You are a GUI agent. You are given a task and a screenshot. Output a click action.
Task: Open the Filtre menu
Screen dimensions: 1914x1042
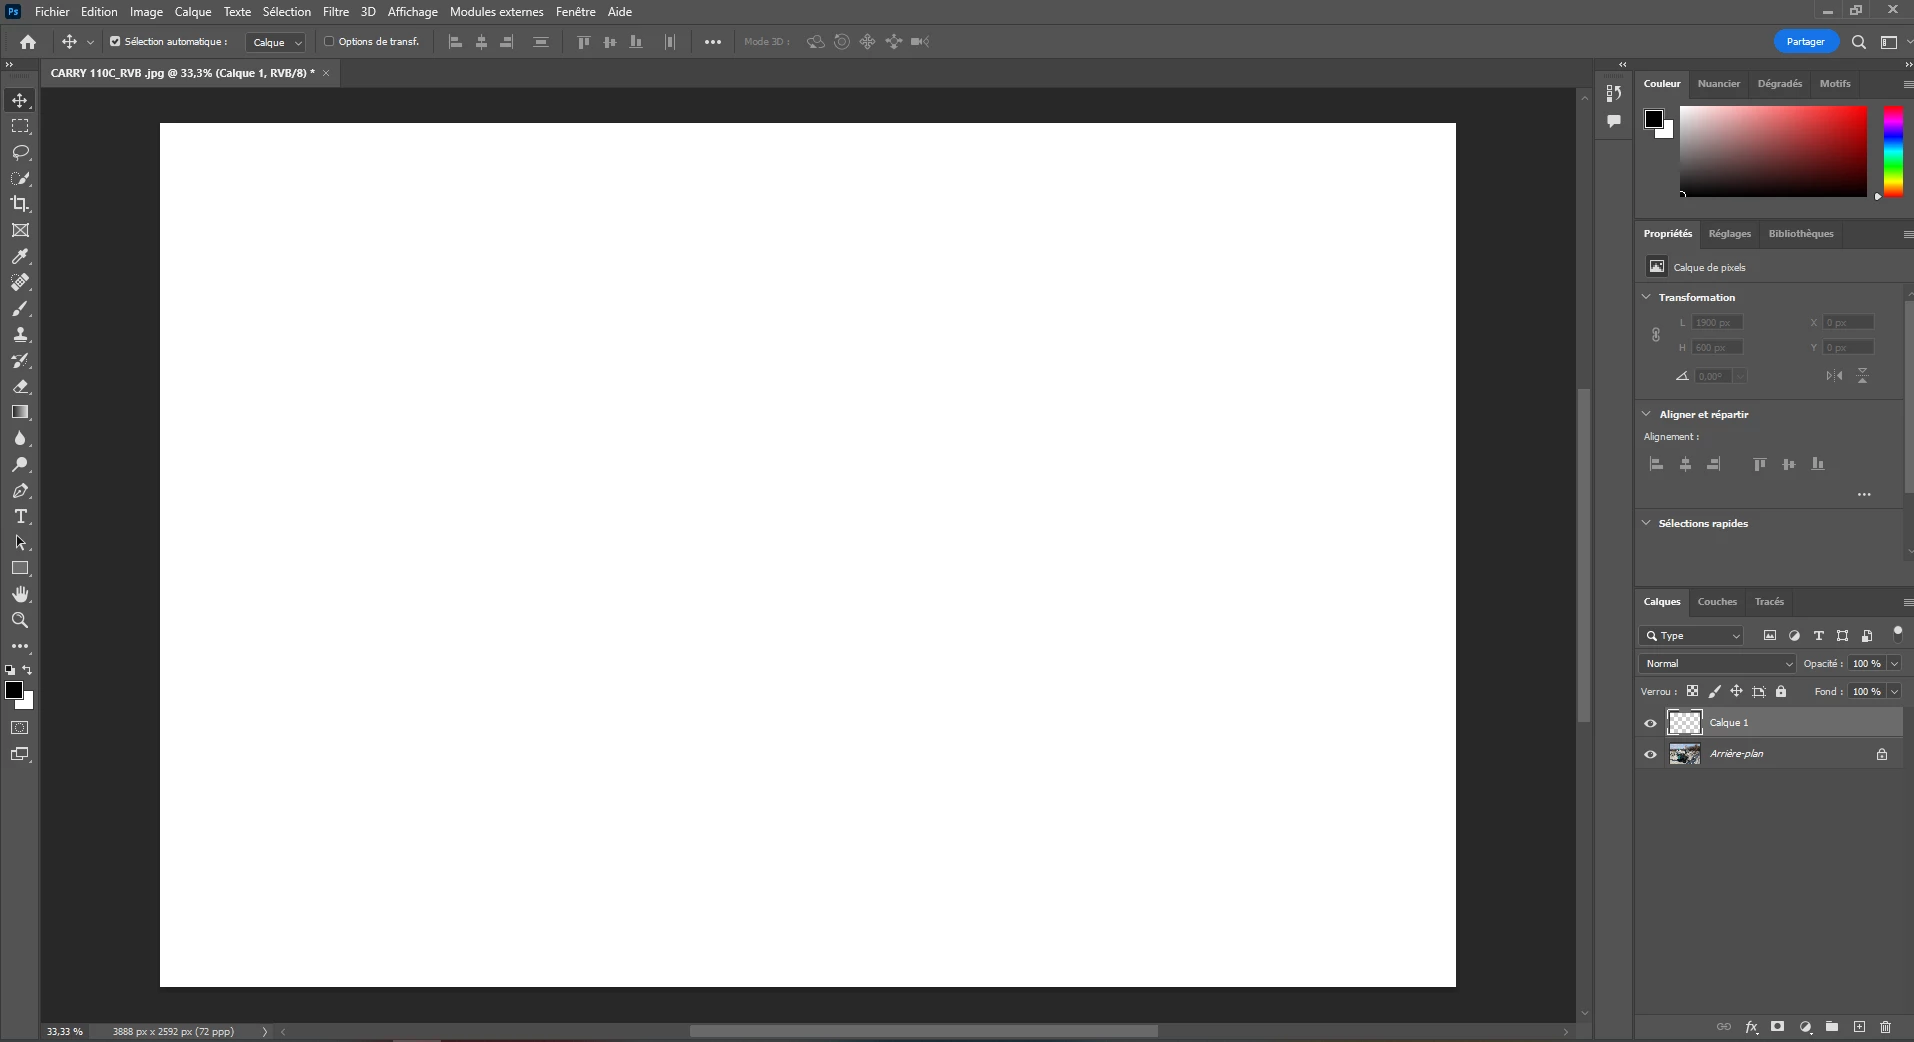pyautogui.click(x=336, y=12)
